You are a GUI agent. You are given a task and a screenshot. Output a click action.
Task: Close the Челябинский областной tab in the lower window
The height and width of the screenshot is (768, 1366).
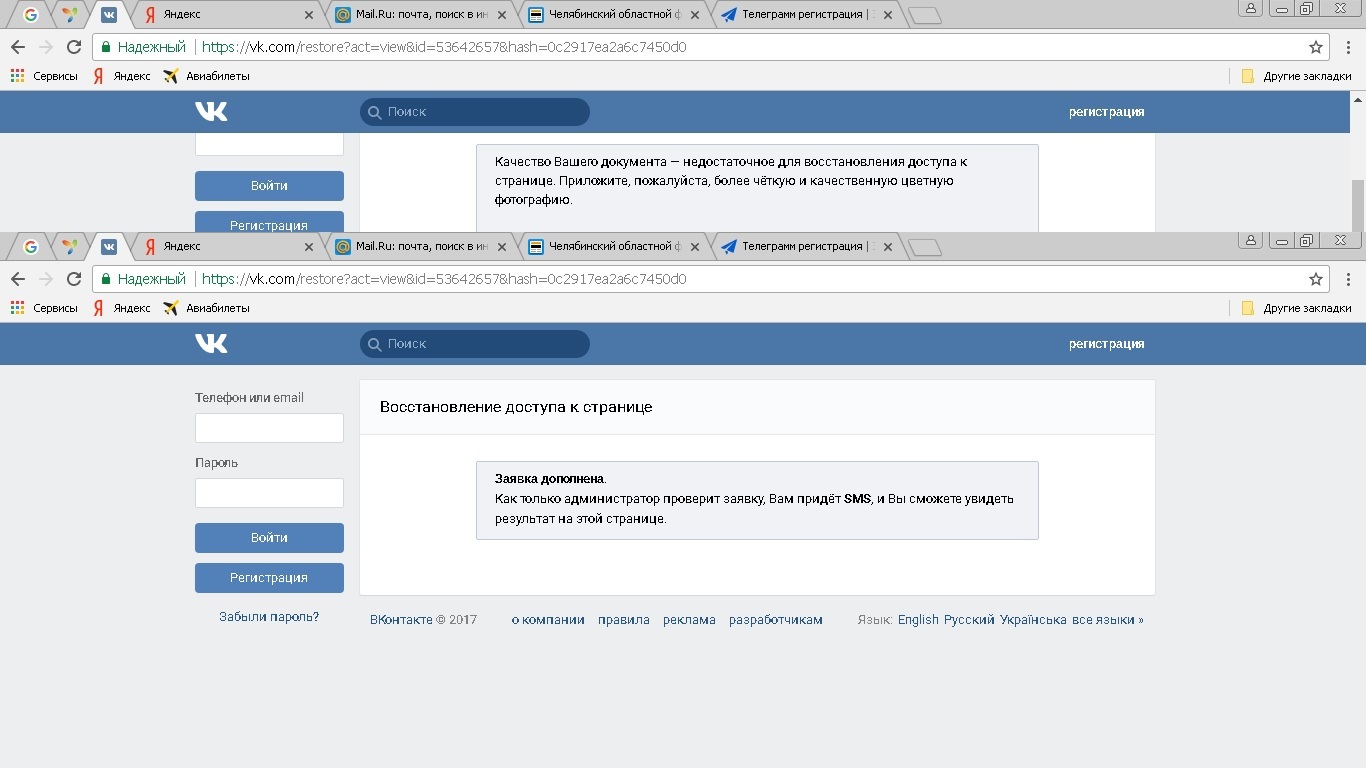coord(694,247)
